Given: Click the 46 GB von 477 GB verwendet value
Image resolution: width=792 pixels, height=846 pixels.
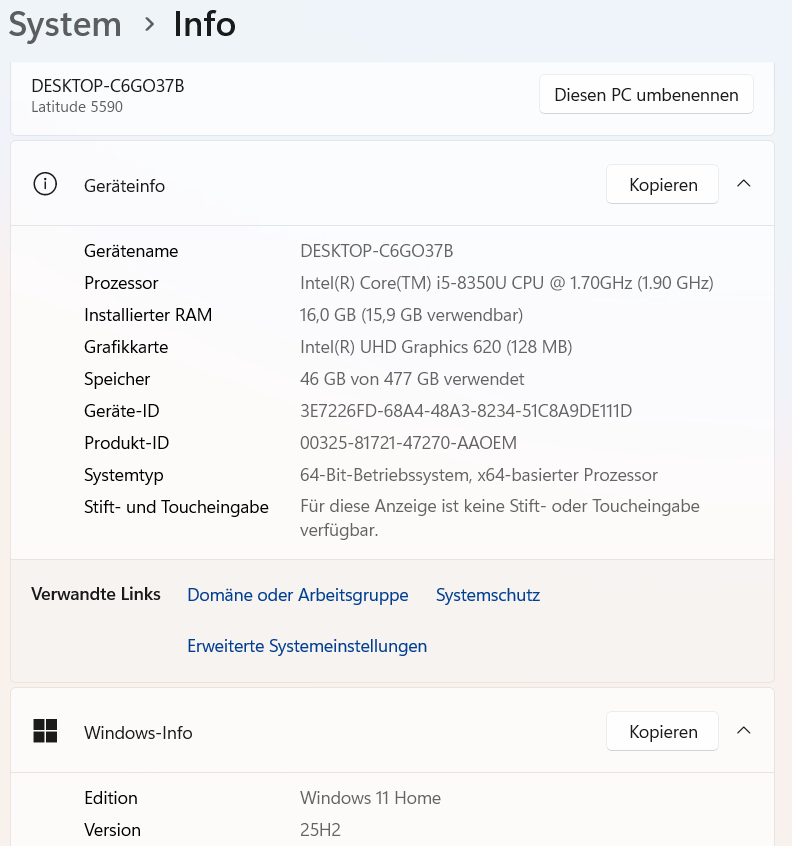Looking at the screenshot, I should point(412,379).
